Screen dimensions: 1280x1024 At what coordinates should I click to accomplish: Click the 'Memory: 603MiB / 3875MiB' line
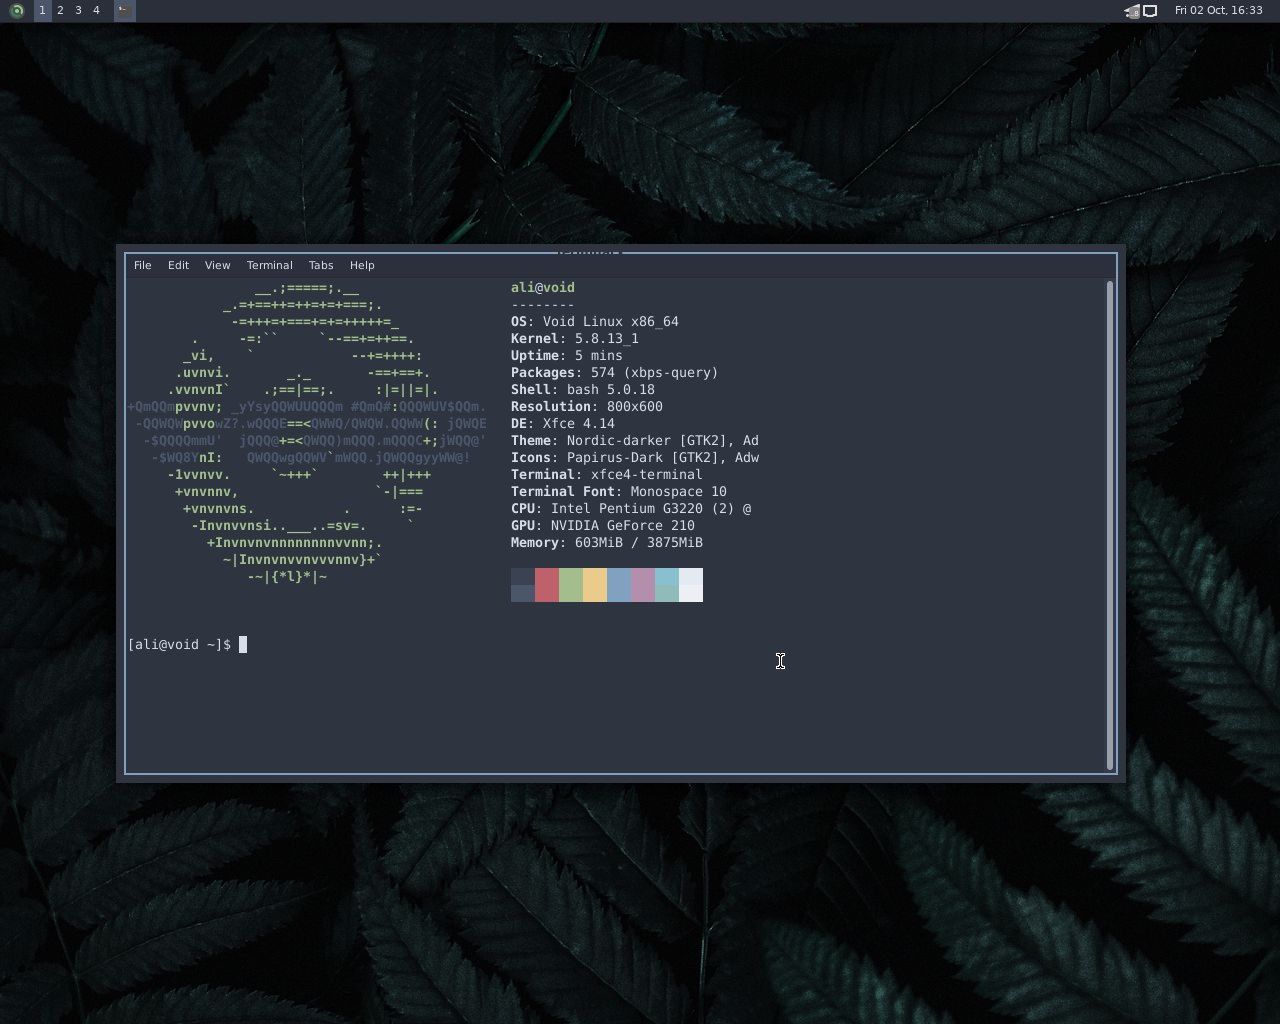(x=607, y=543)
